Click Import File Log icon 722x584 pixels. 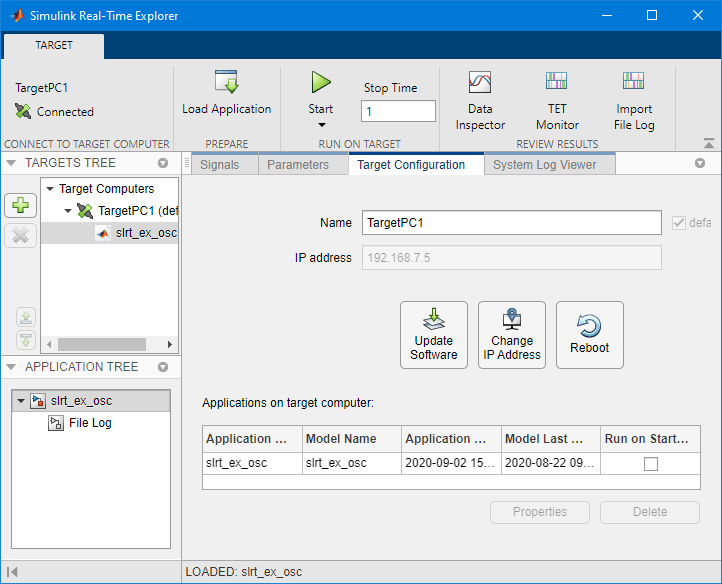tap(634, 81)
